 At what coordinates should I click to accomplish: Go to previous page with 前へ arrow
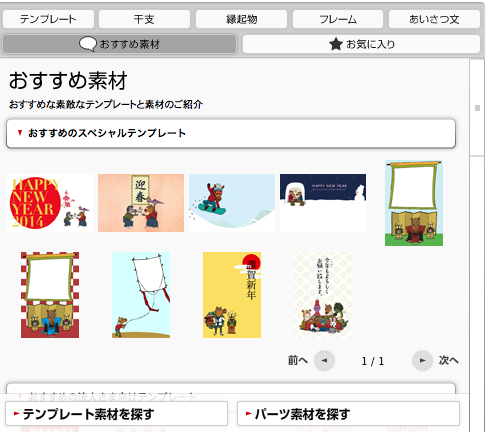tap(324, 361)
